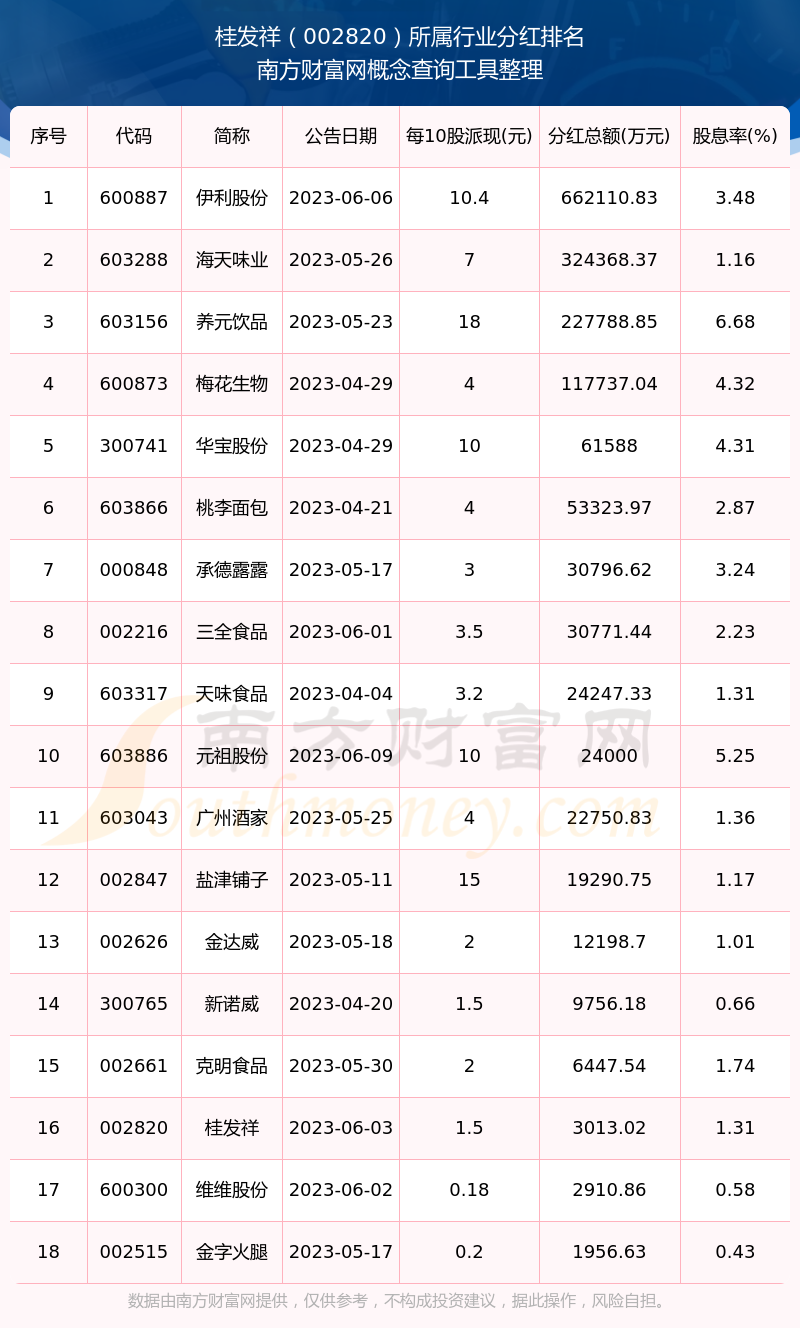This screenshot has height=1328, width=800.
Task: Select the name 元祖股份
Action: coord(232,756)
